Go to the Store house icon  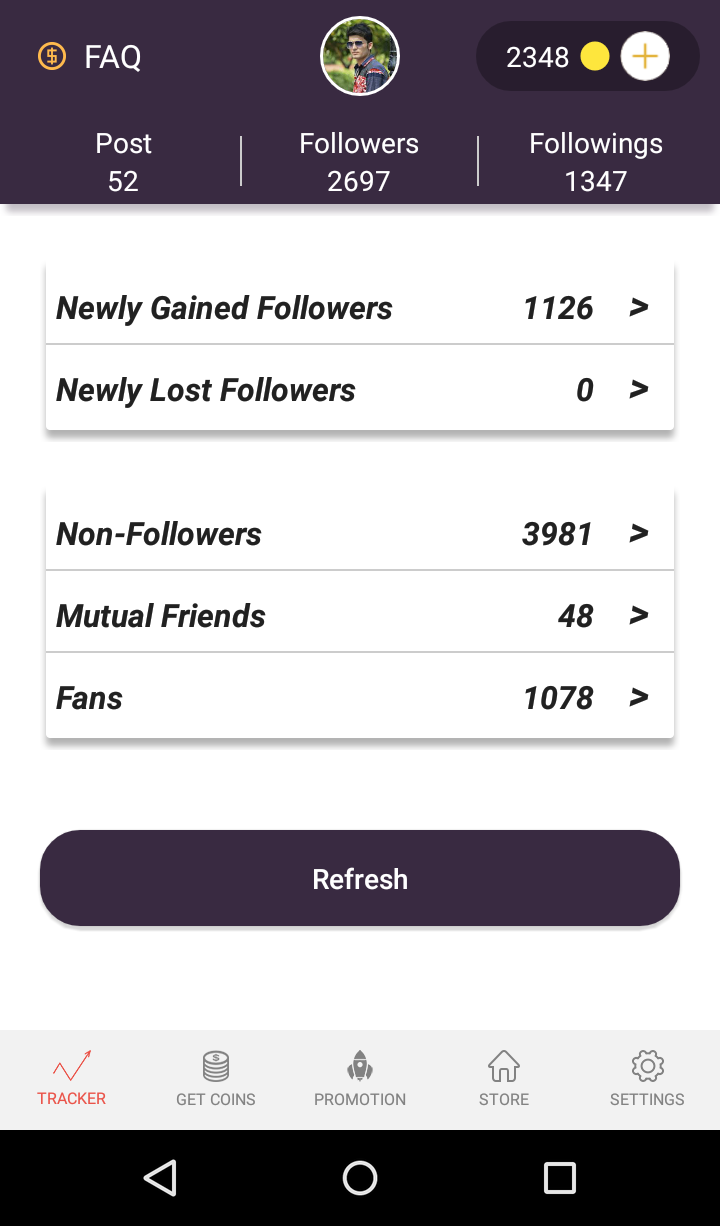(x=504, y=1066)
